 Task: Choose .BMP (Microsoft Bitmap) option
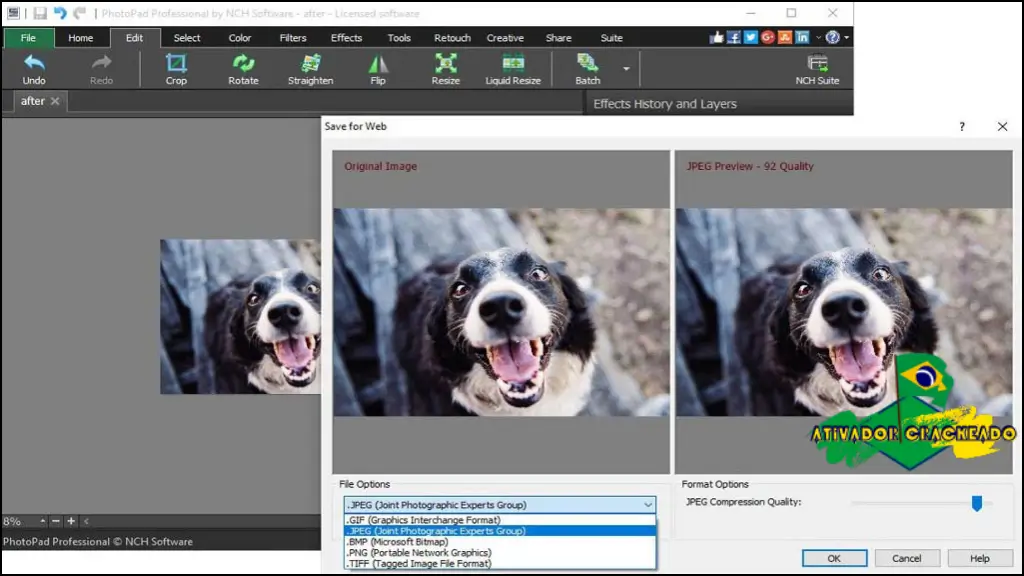(x=500, y=542)
